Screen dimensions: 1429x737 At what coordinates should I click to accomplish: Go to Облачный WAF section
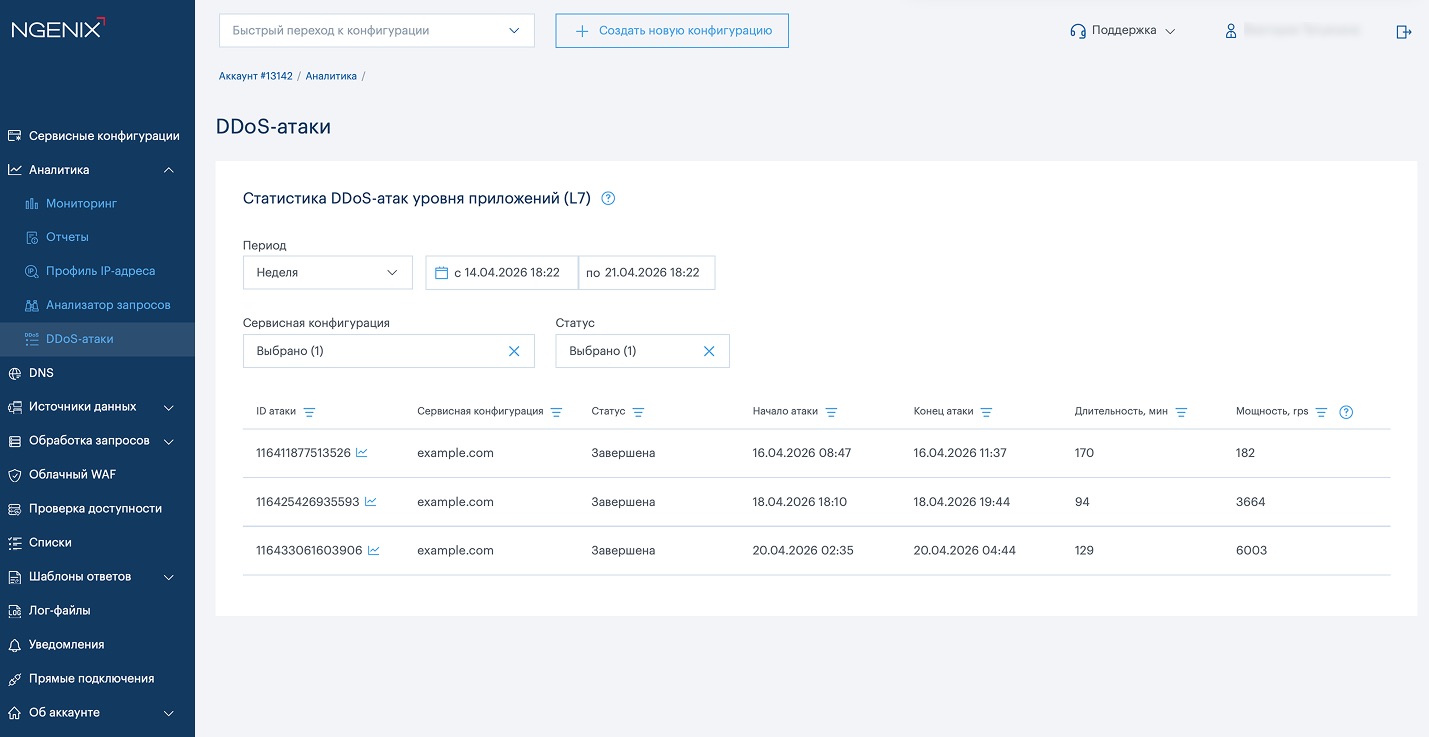[72, 475]
